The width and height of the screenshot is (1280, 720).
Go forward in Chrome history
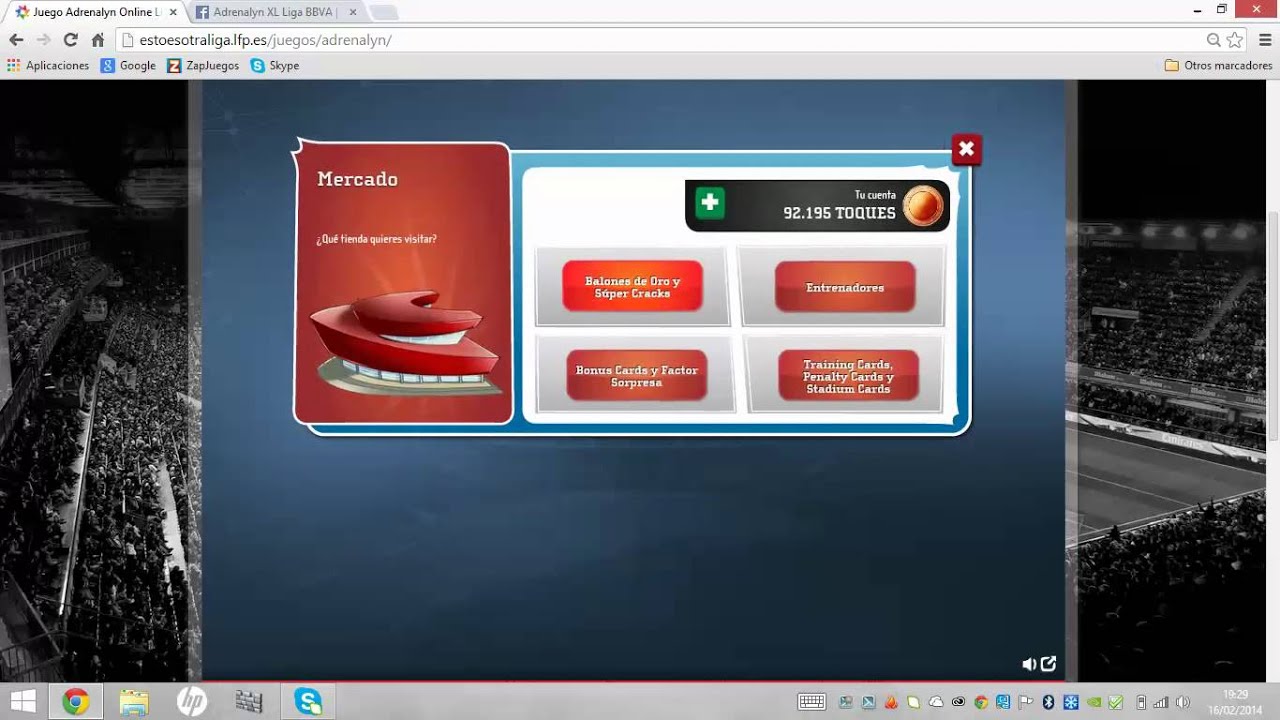click(43, 40)
